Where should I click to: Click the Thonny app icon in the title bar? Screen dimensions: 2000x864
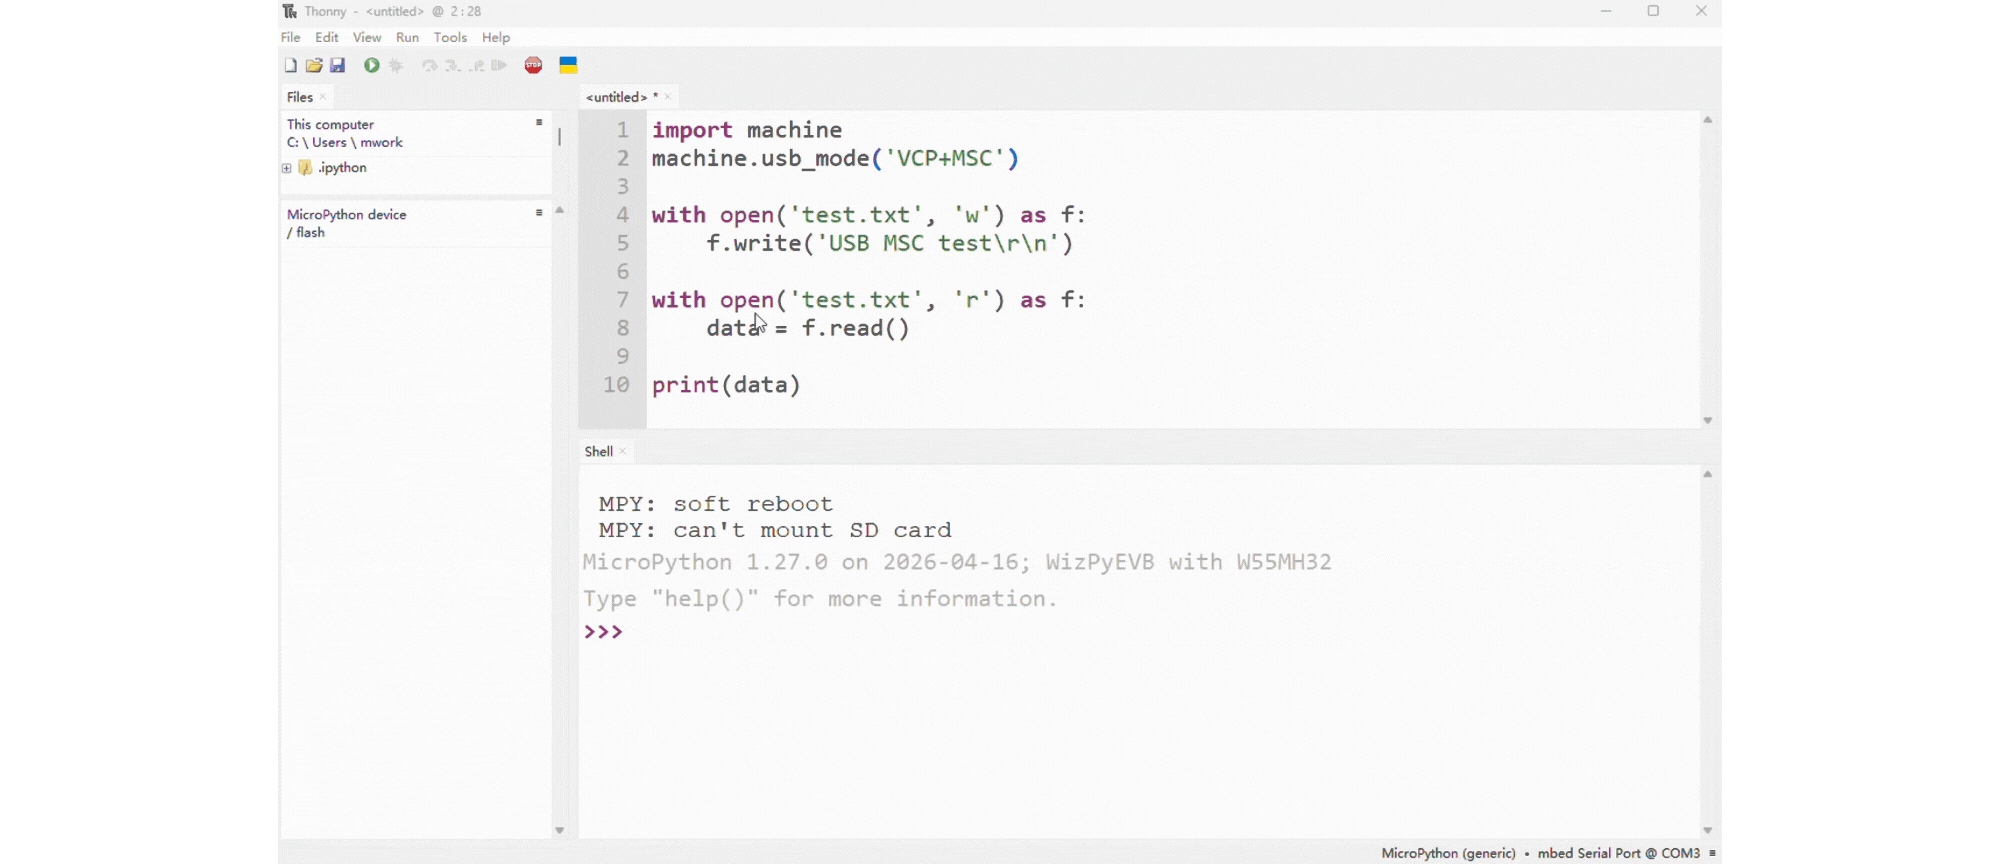pyautogui.click(x=290, y=11)
